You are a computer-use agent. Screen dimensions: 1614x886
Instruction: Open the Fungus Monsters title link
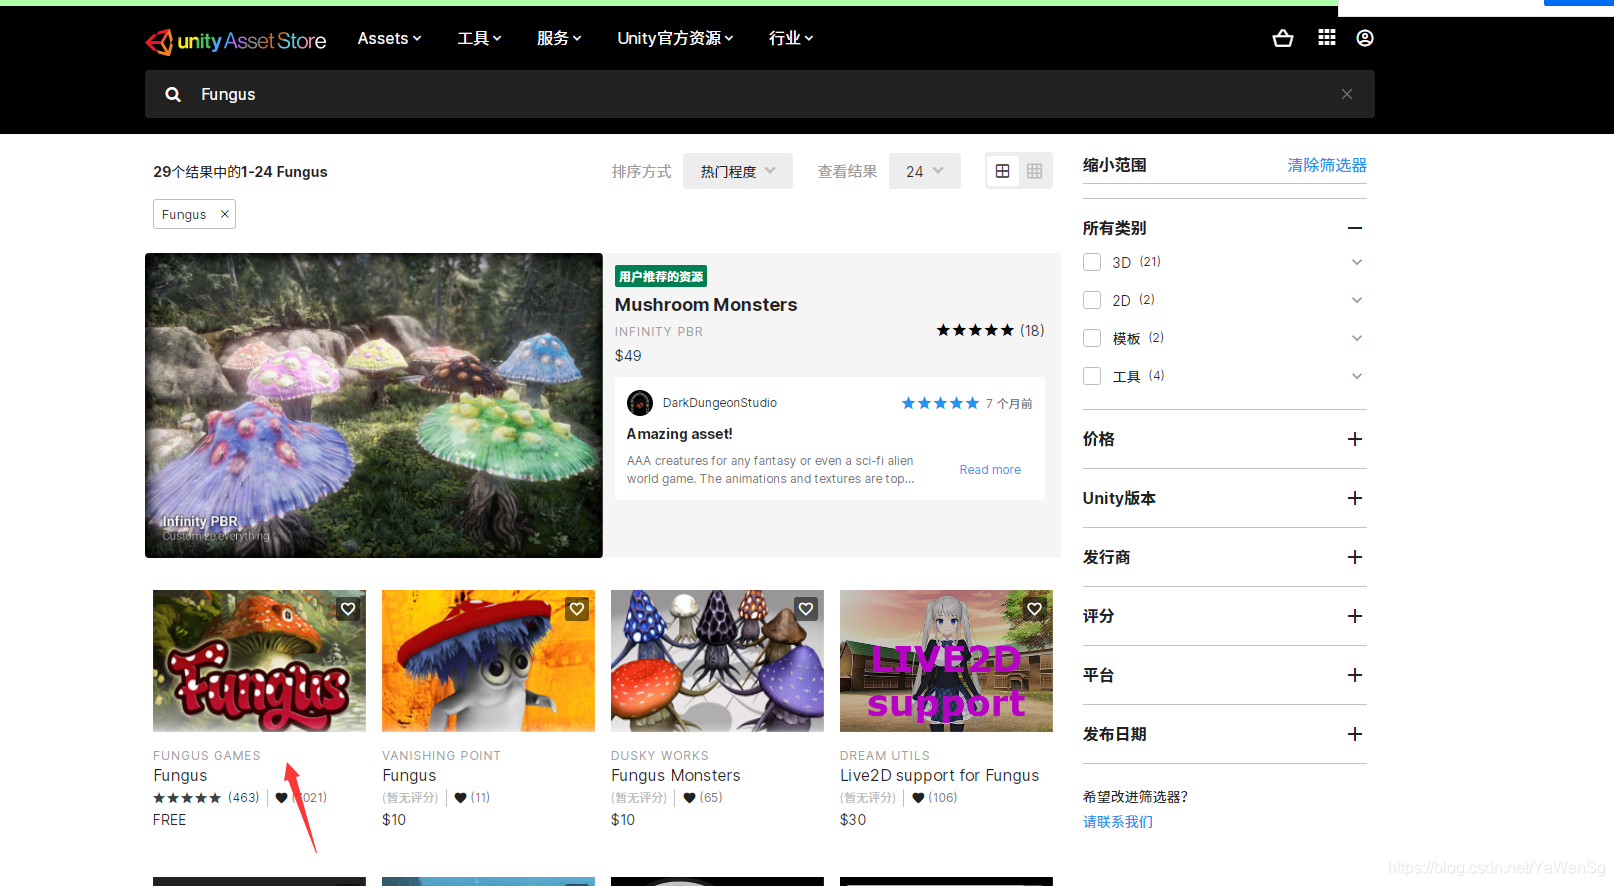676,776
